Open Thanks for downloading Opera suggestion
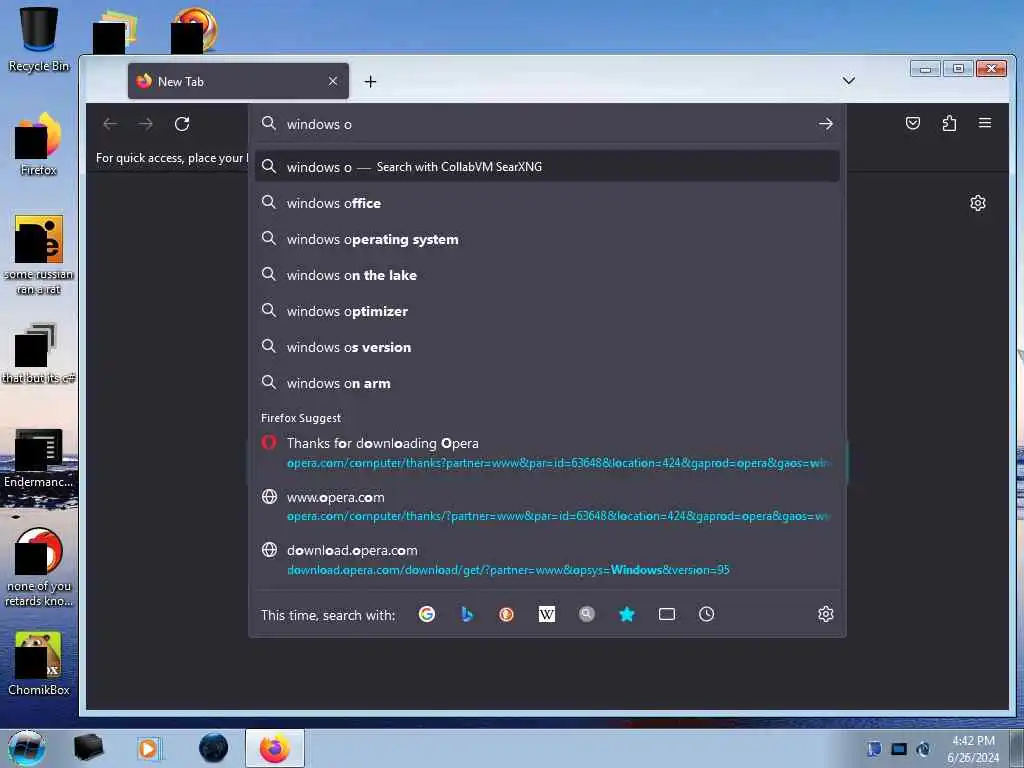The image size is (1024, 768). point(547,453)
